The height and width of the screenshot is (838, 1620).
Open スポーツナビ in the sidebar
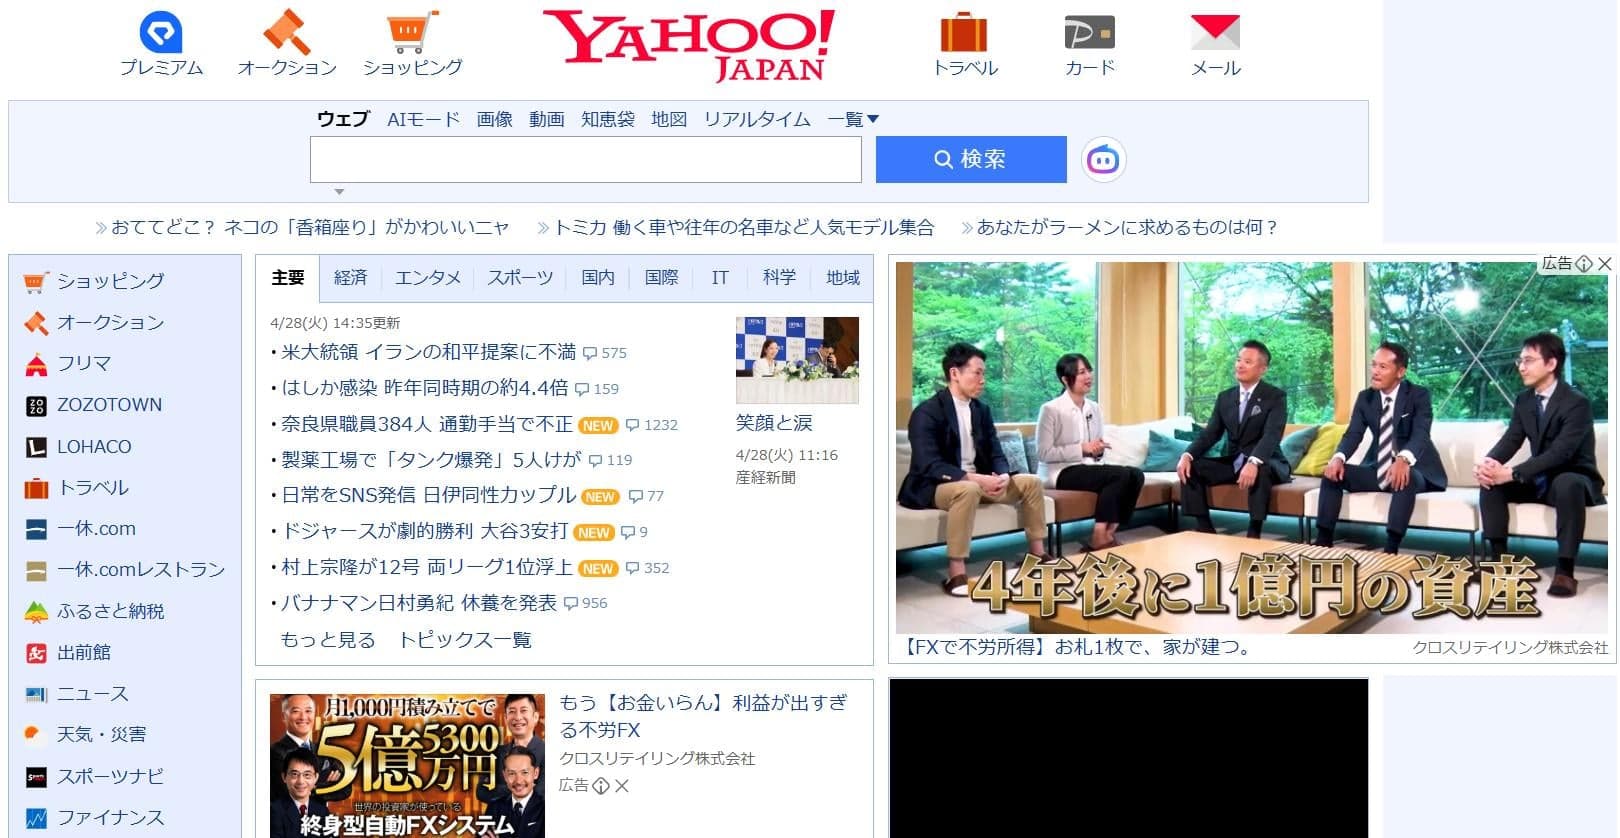(110, 776)
